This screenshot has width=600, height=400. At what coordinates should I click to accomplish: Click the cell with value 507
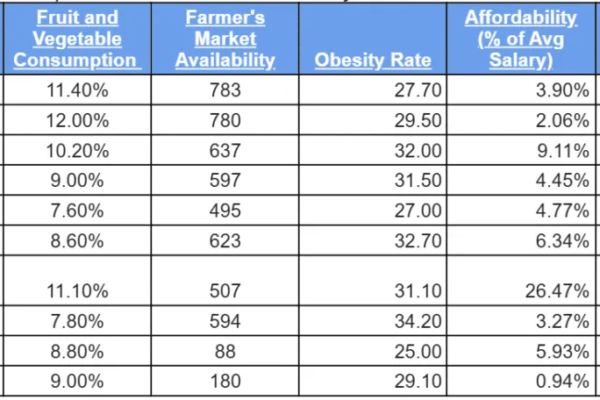225,290
